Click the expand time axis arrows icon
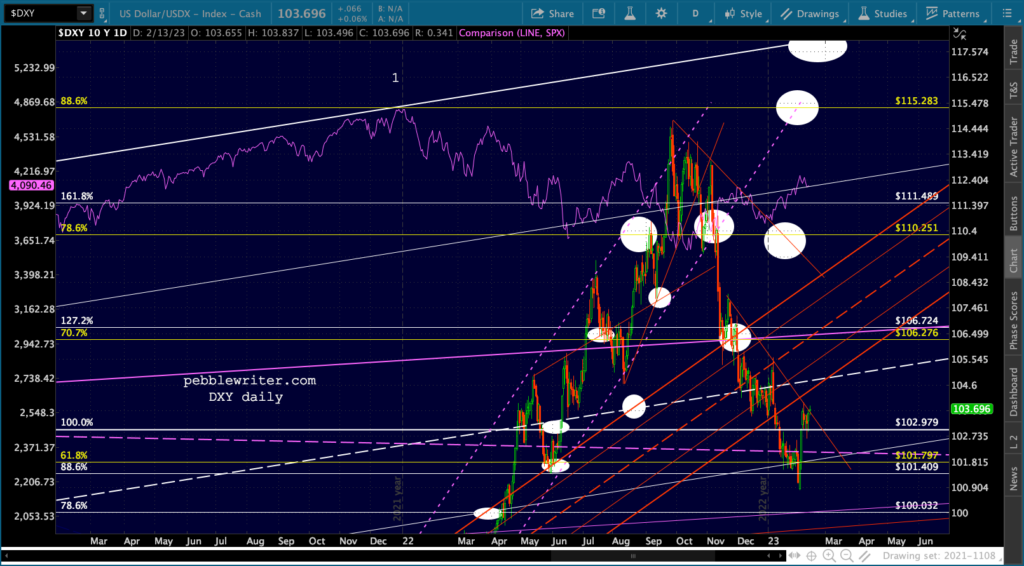Image resolution: width=1024 pixels, height=566 pixels. point(795,556)
